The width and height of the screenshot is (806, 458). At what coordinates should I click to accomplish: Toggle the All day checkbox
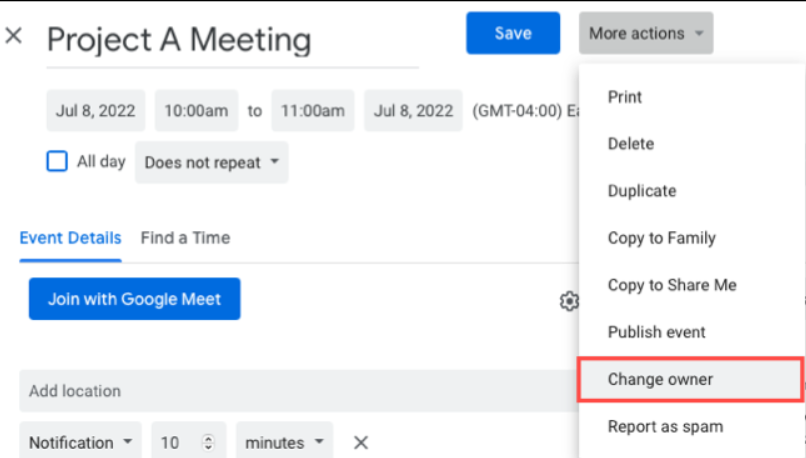(57, 162)
